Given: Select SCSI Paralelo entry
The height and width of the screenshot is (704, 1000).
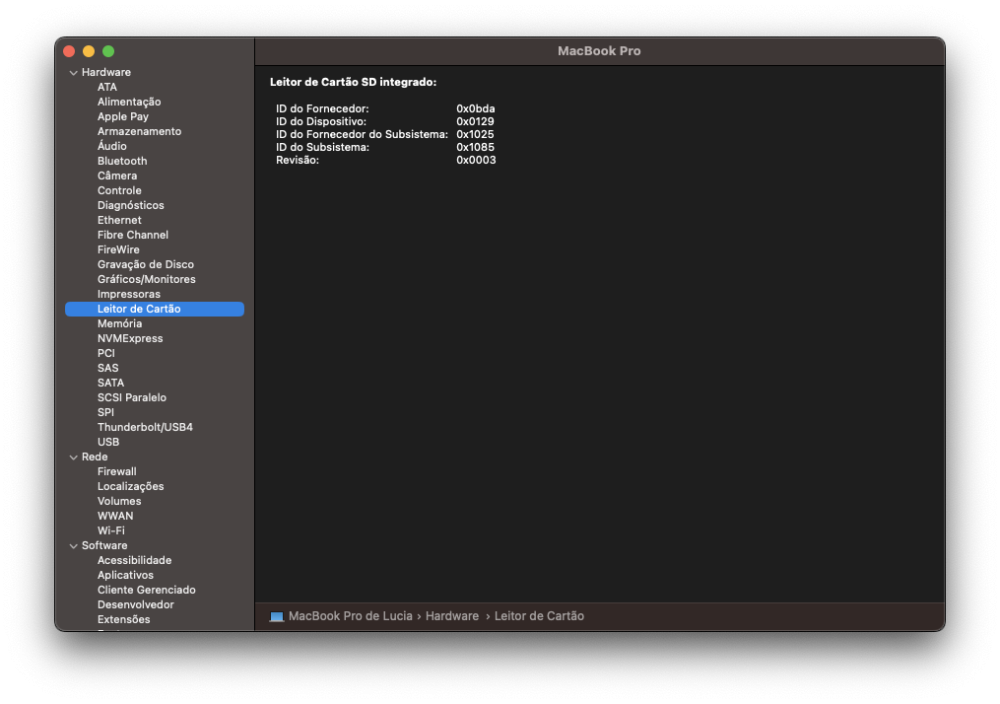Looking at the screenshot, I should pos(131,398).
